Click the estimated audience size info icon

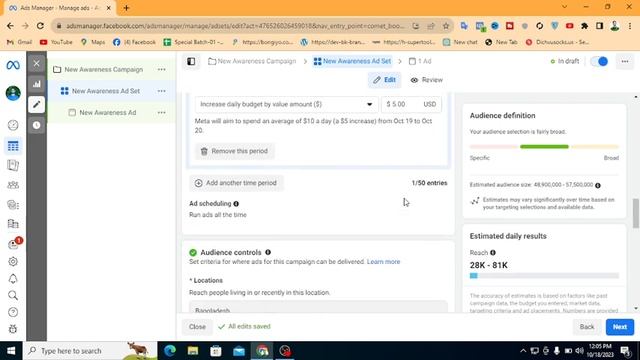pos(598,185)
